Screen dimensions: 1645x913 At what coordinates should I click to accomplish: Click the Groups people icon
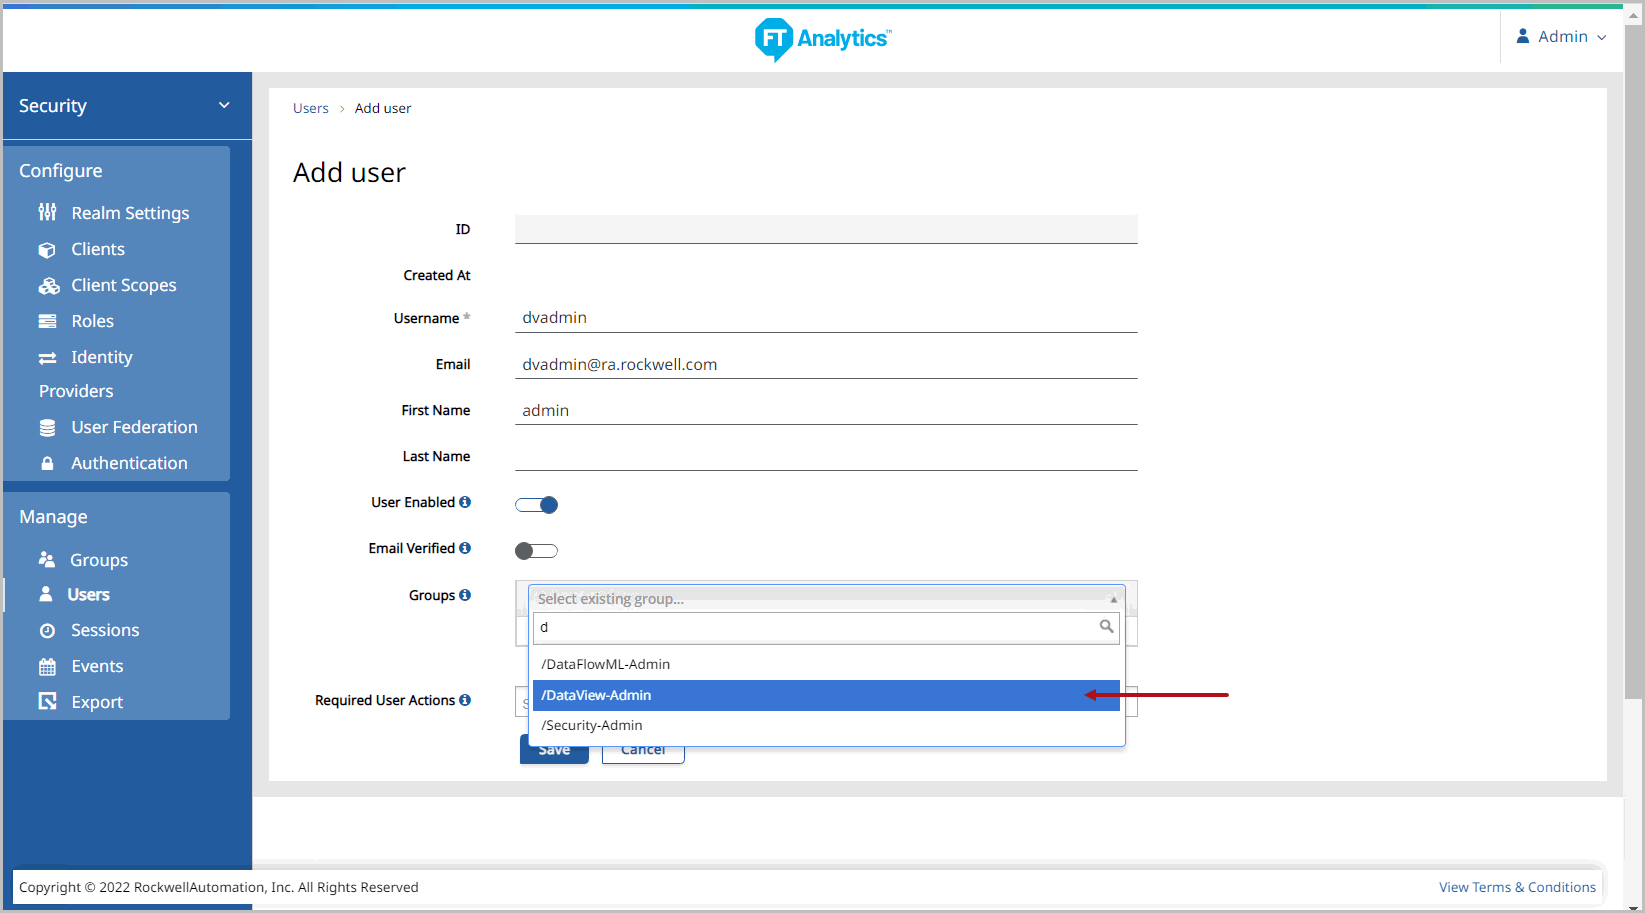coord(47,559)
